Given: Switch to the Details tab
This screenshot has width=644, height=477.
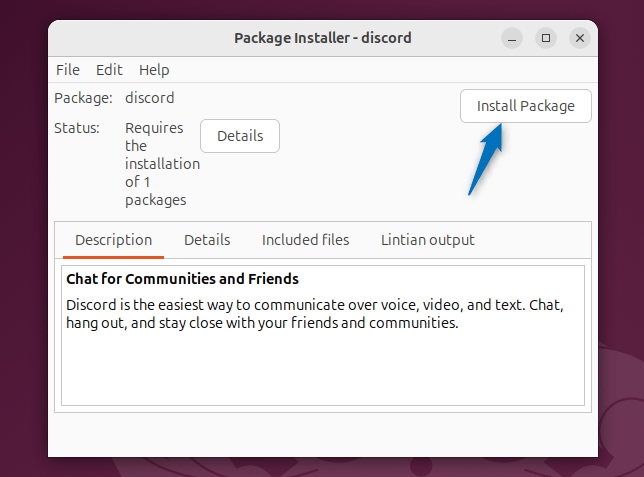Looking at the screenshot, I should point(207,240).
